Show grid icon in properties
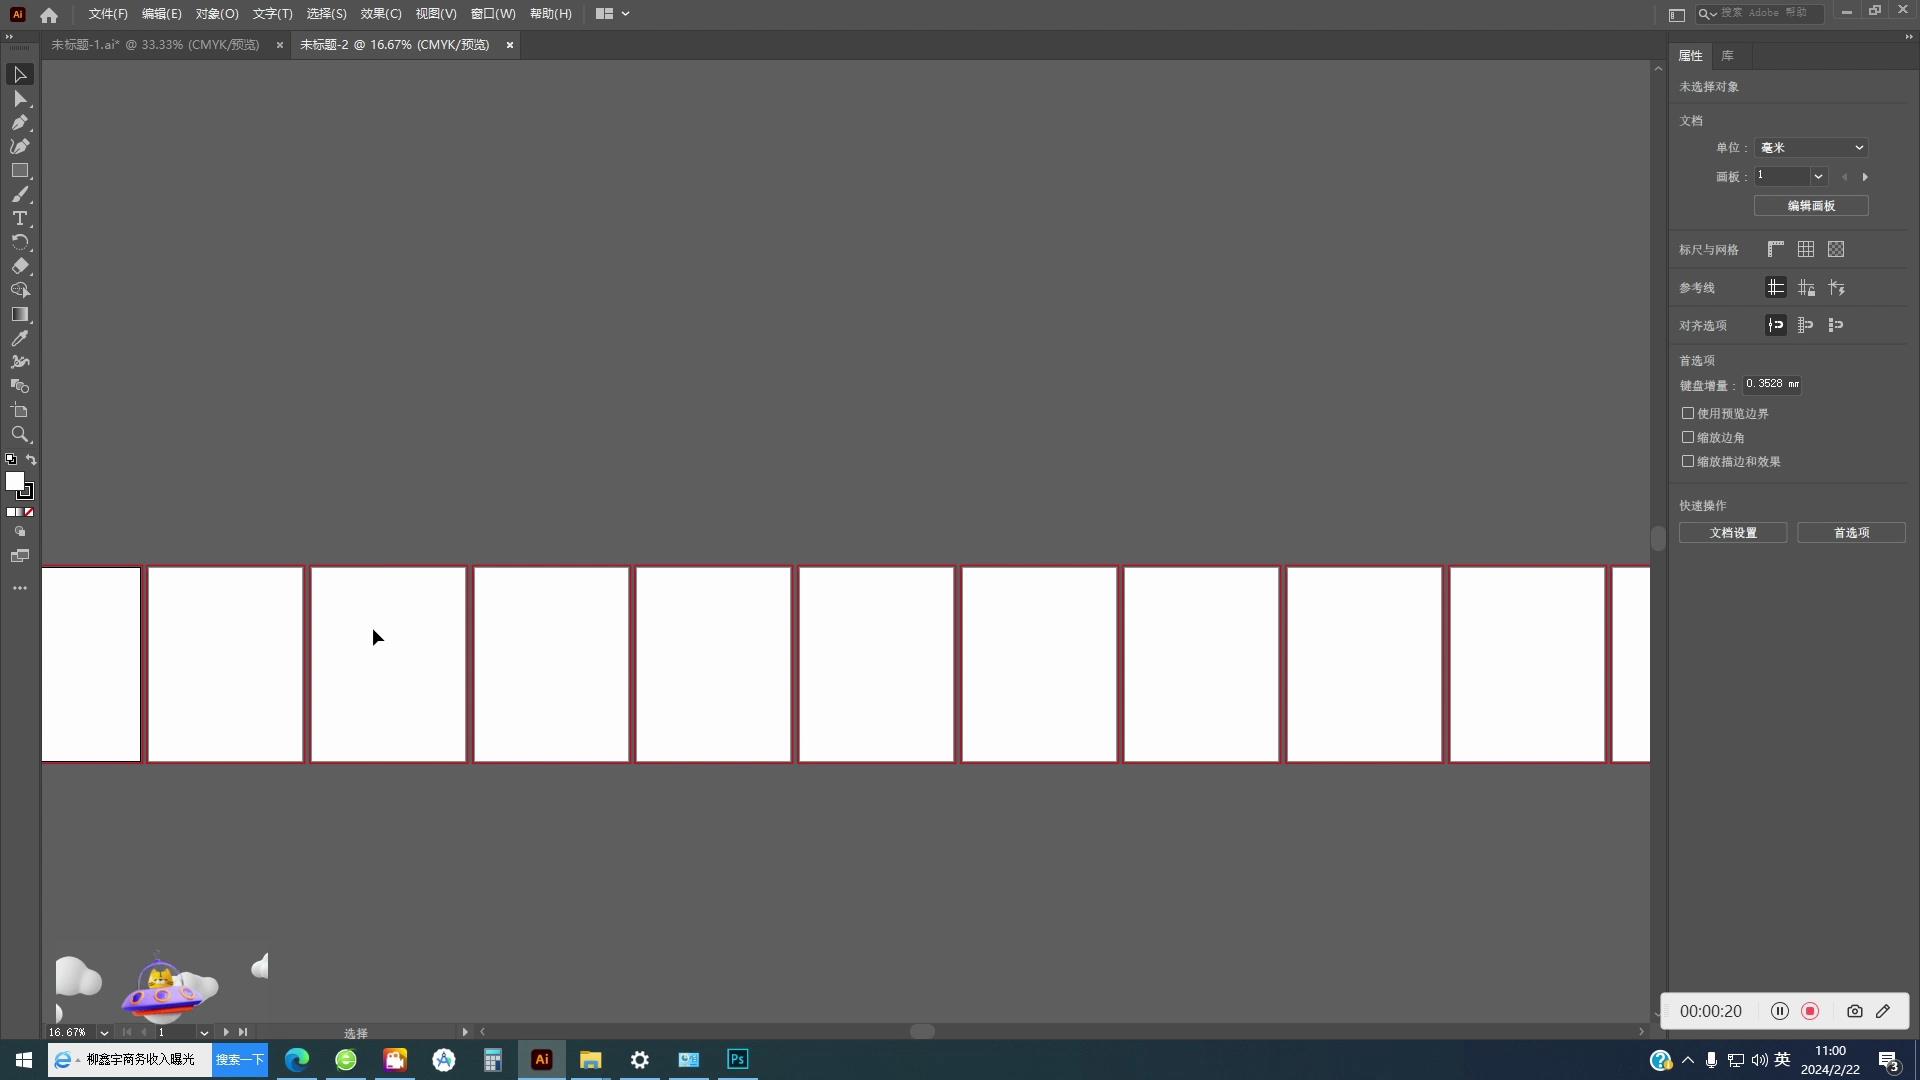Viewport: 1920px width, 1080px height. coord(1806,250)
